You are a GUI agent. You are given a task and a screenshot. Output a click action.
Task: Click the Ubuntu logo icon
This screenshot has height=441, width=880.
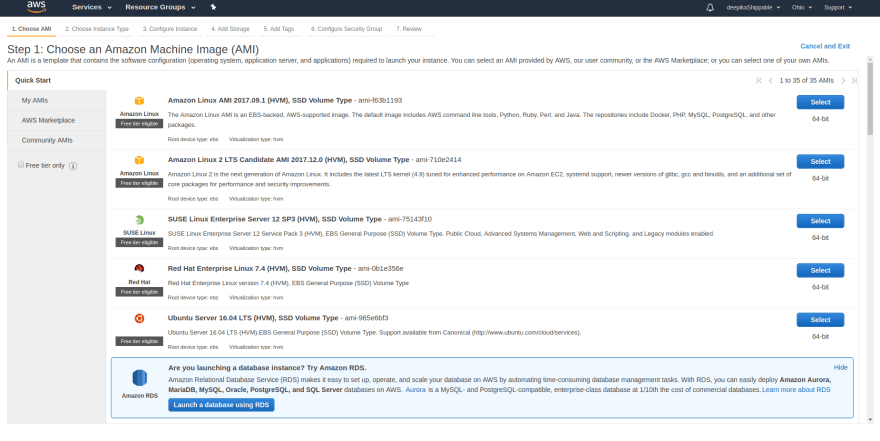click(x=139, y=318)
